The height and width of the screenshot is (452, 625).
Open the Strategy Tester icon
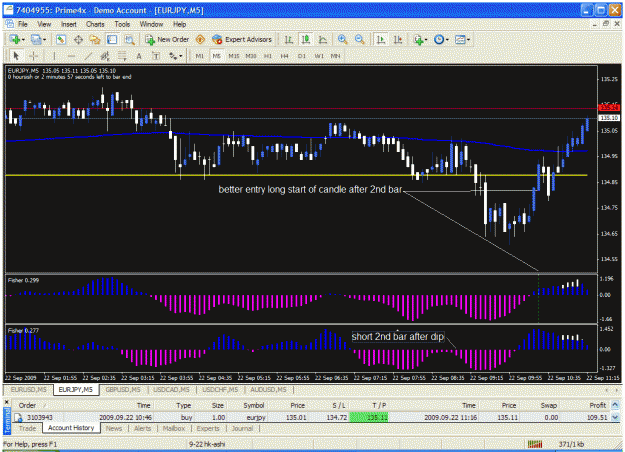pyautogui.click(x=129, y=39)
